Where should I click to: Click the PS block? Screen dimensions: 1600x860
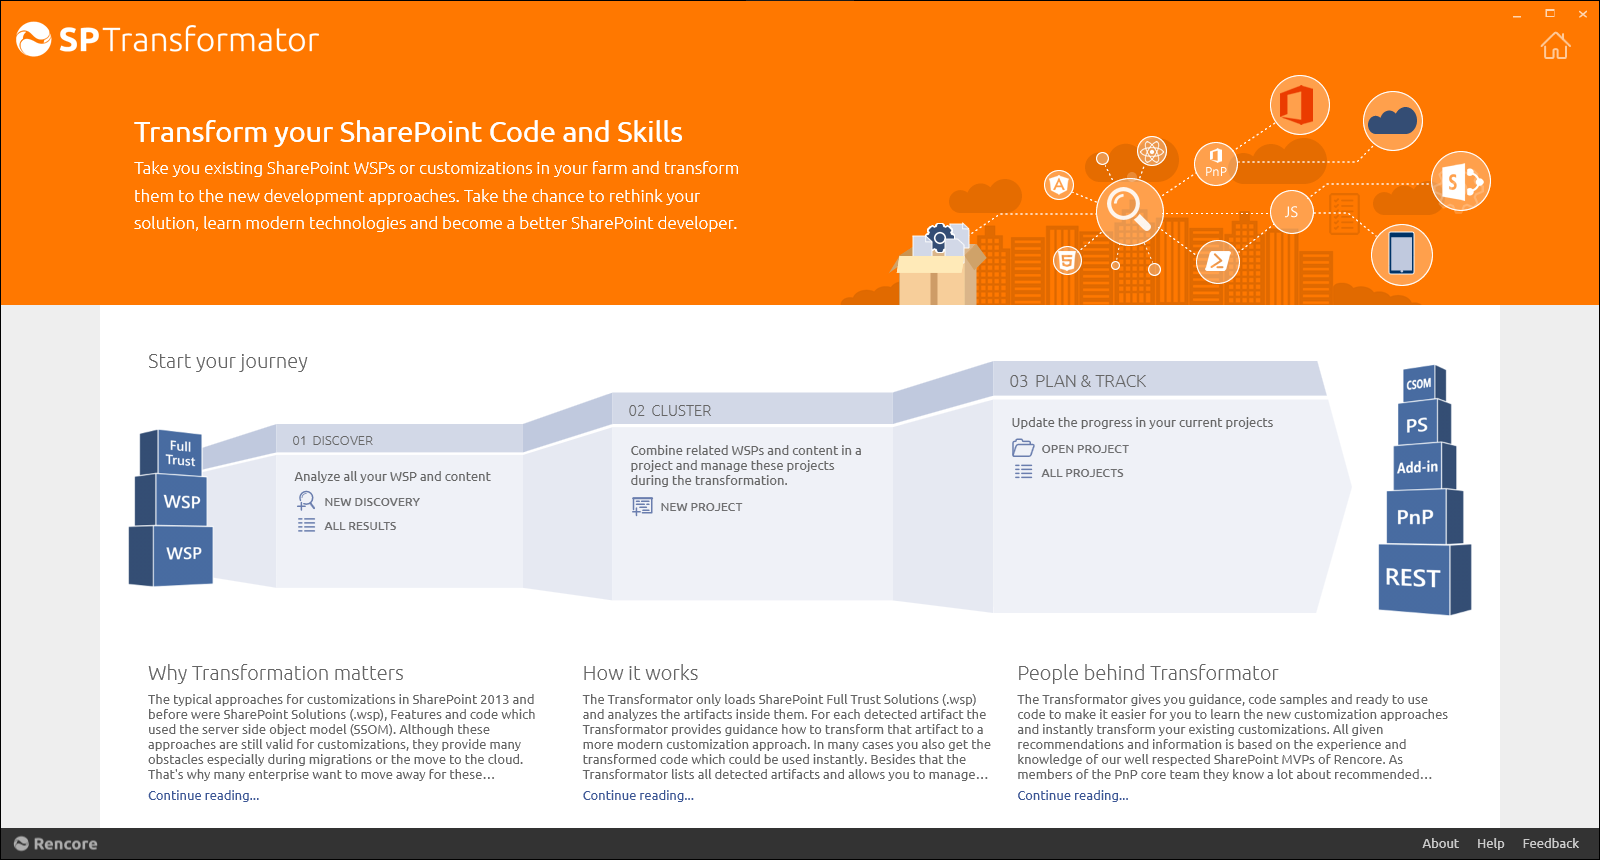(1423, 423)
